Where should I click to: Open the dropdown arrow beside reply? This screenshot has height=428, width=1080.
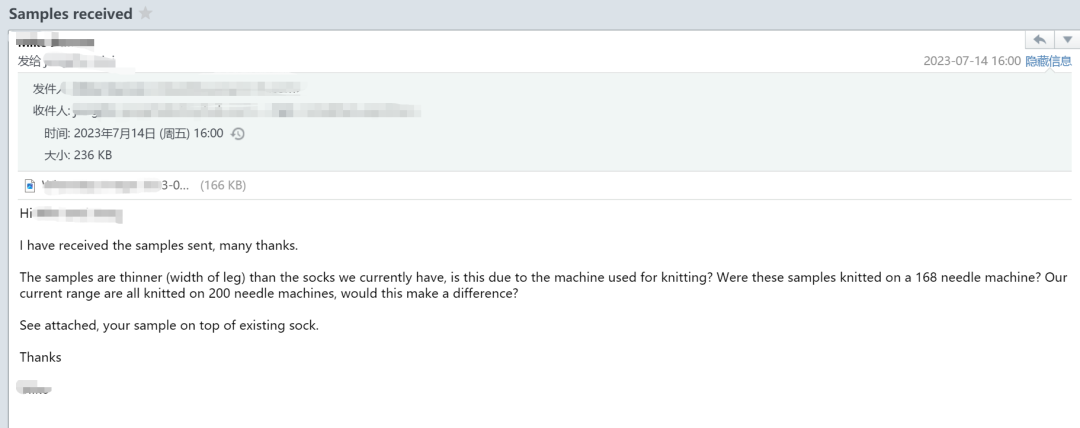pyautogui.click(x=1067, y=39)
